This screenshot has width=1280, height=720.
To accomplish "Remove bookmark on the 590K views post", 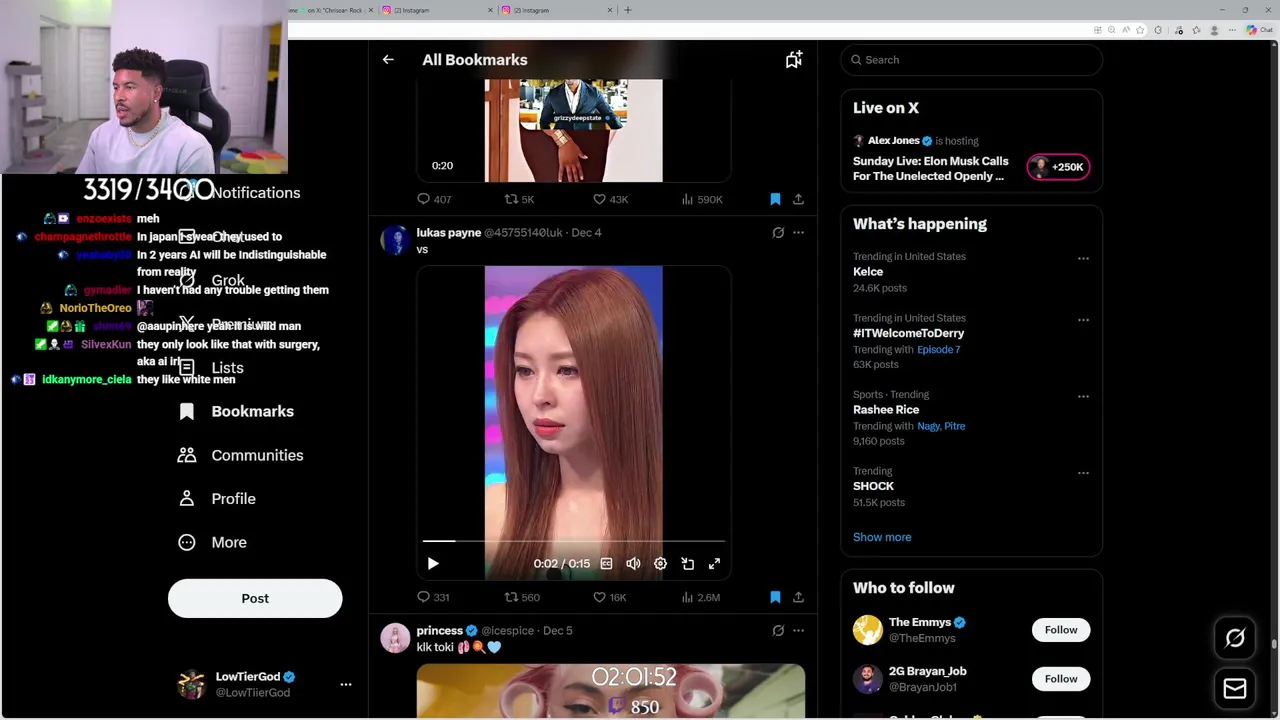I will click(775, 199).
